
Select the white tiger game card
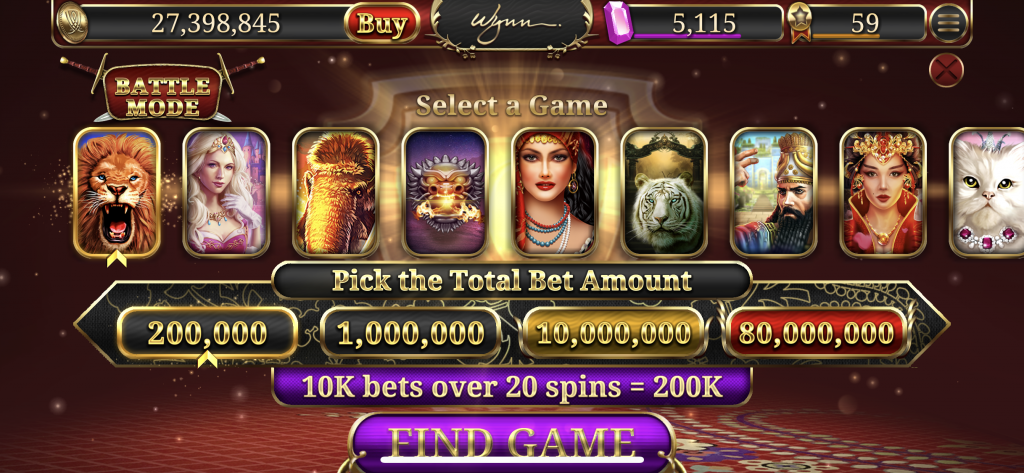(x=664, y=192)
